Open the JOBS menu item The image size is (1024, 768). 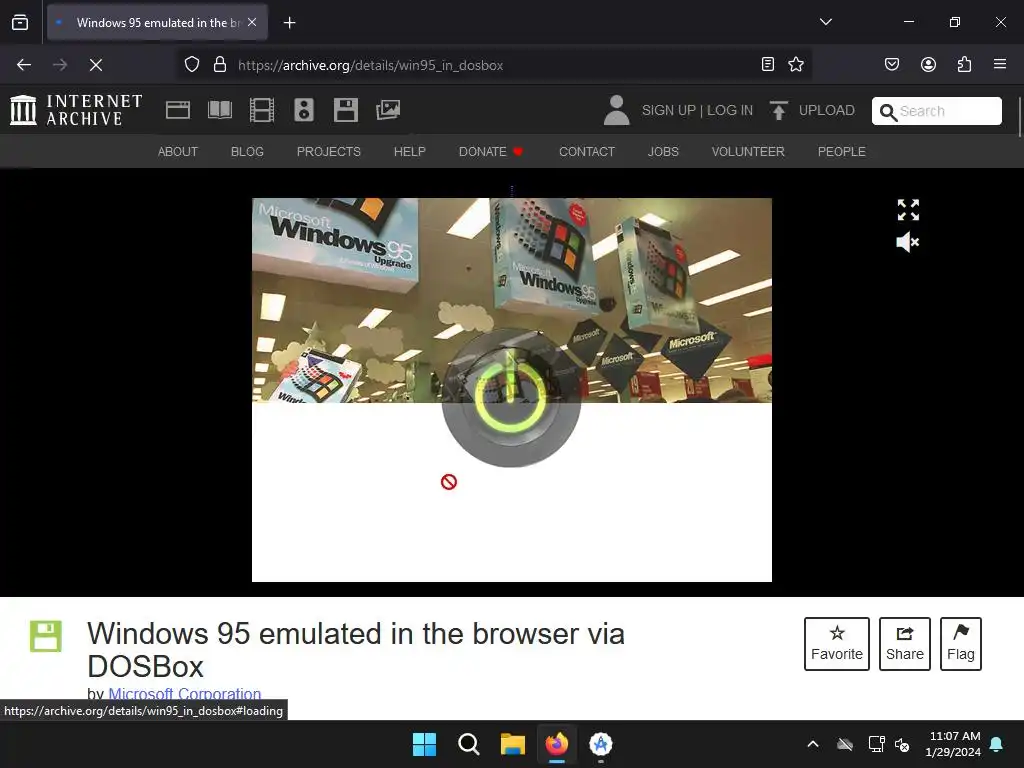[x=663, y=152]
